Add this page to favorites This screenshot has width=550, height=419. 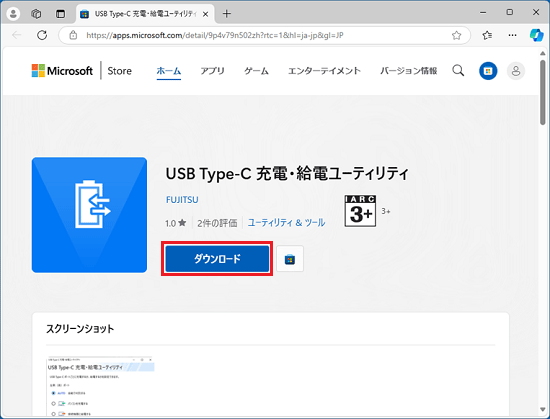pos(456,35)
